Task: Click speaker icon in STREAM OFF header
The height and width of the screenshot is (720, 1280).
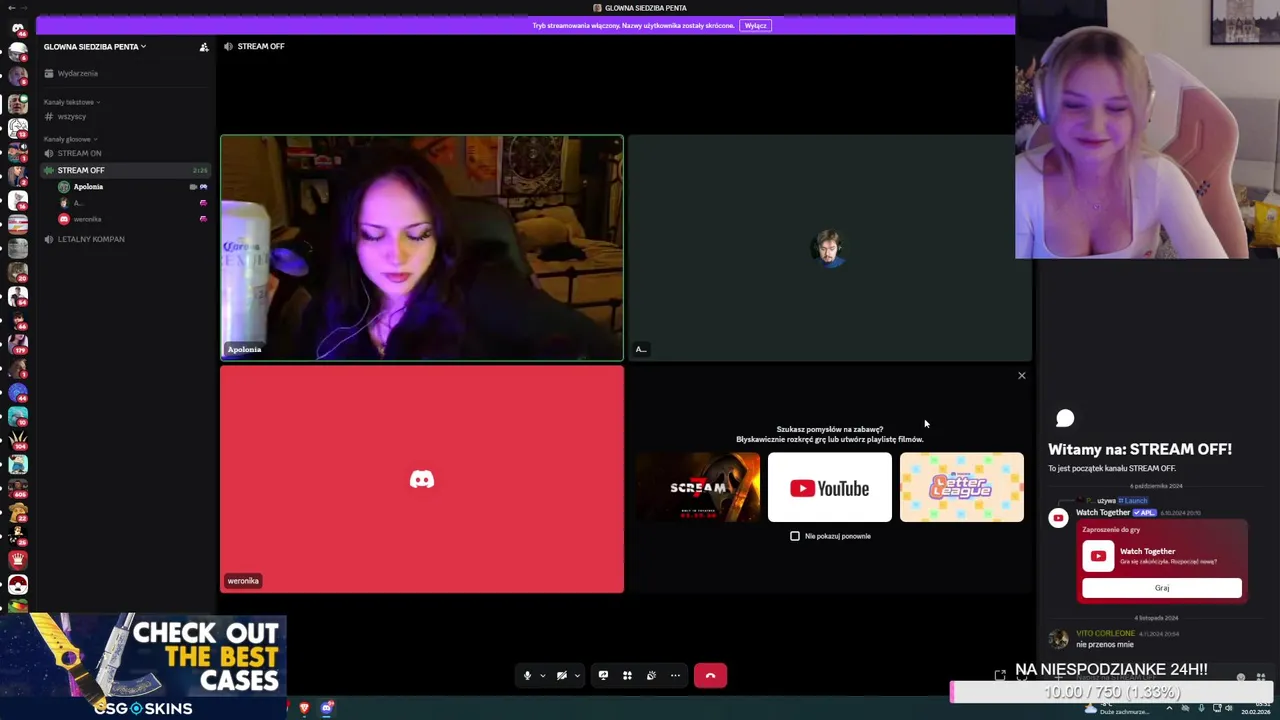Action: 229,47
